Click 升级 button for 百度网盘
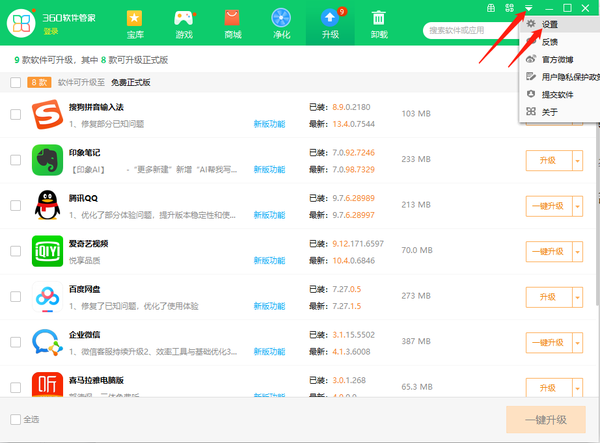600x443 pixels. point(547,297)
